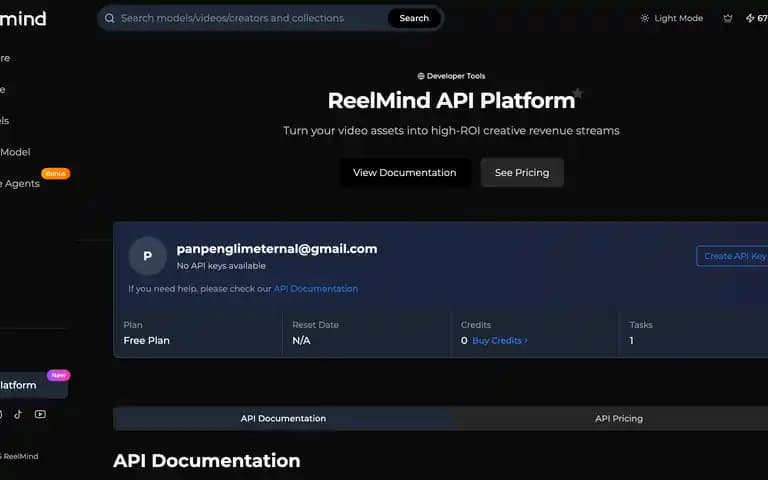The width and height of the screenshot is (768, 480).
Task: Click the round P user avatar
Action: 147,256
